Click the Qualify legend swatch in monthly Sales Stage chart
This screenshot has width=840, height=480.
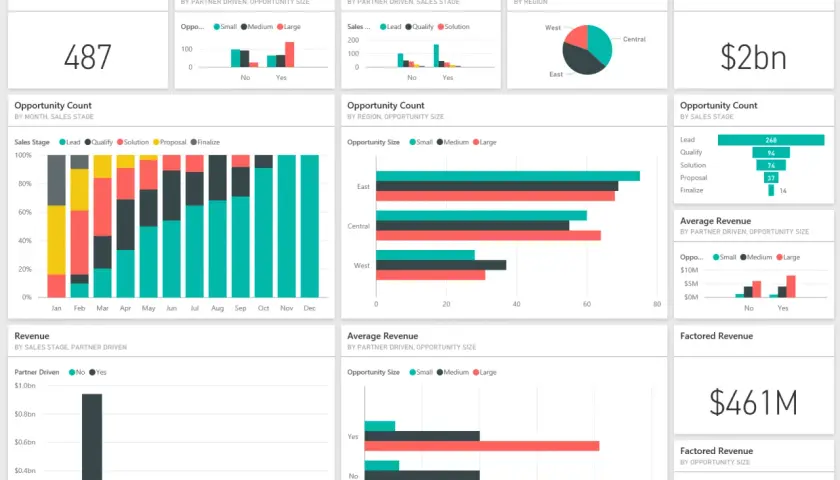pos(88,142)
